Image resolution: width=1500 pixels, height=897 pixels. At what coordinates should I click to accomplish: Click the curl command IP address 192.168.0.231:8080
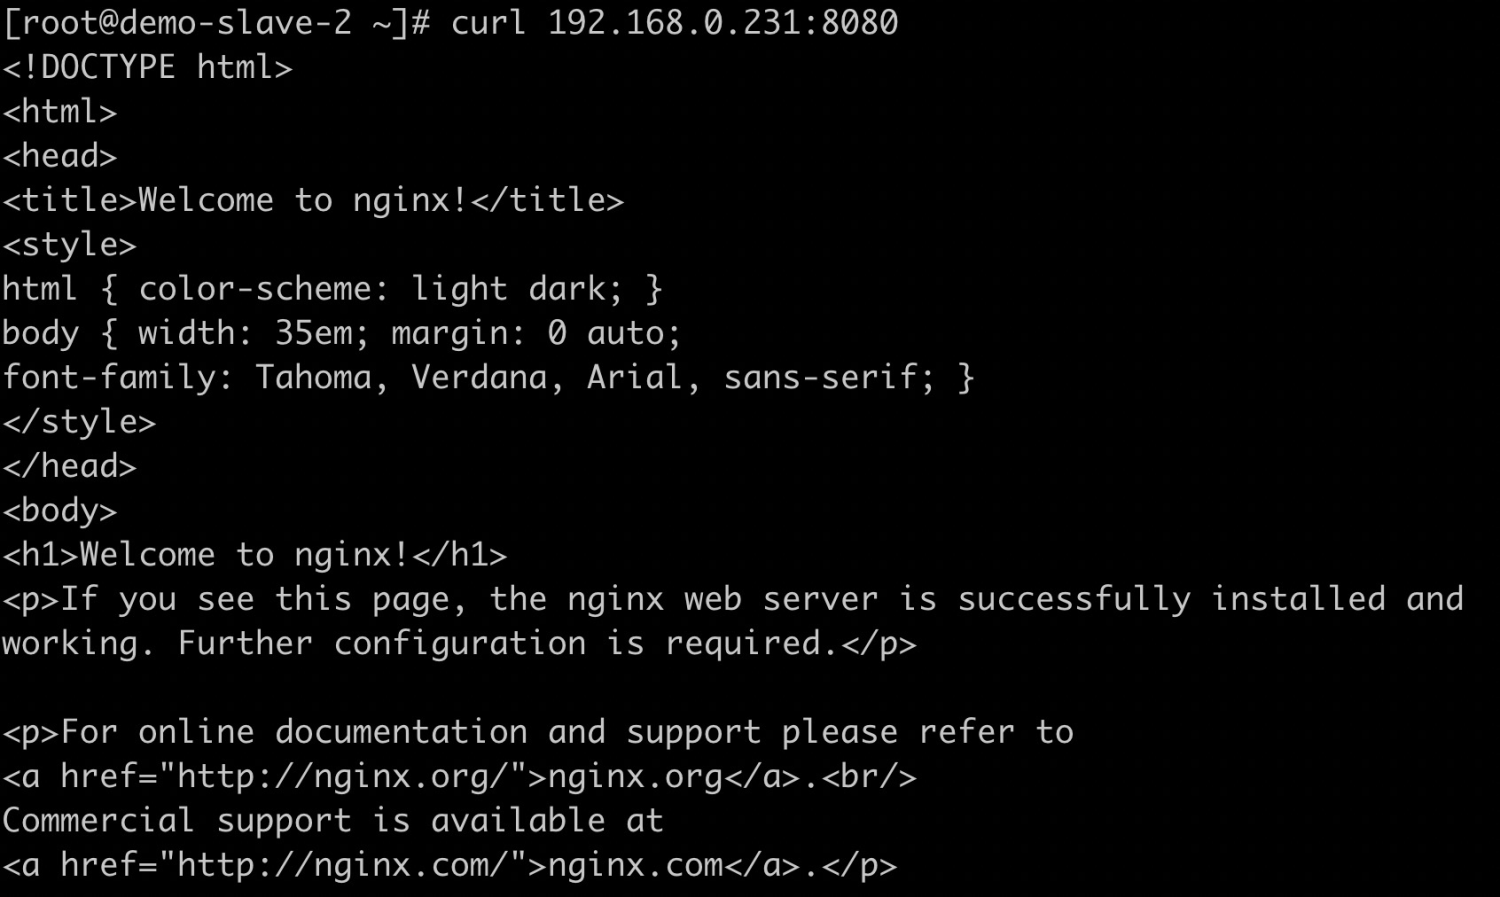[x=723, y=23]
